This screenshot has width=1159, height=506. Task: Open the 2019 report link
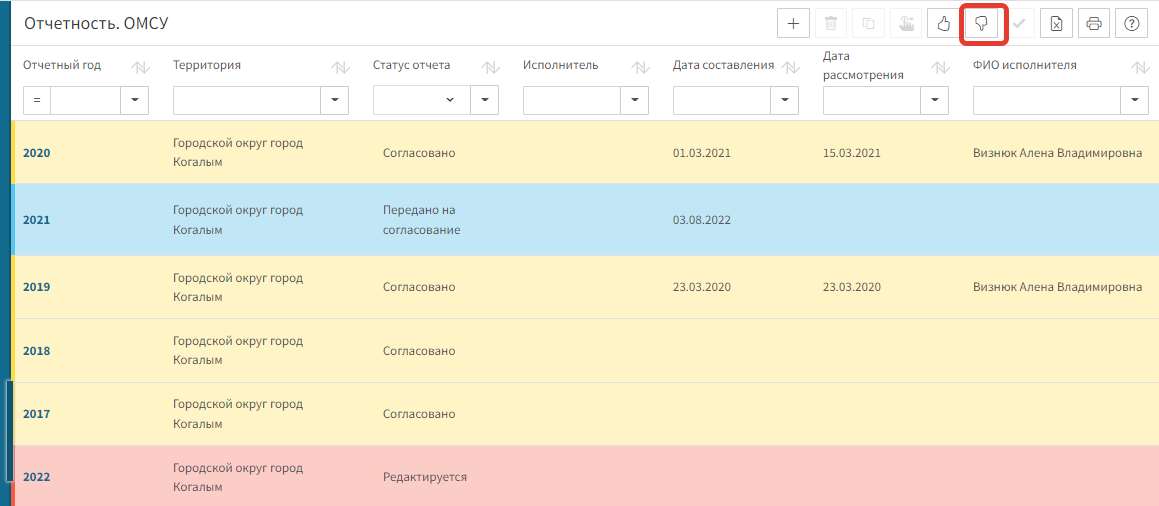pos(36,287)
